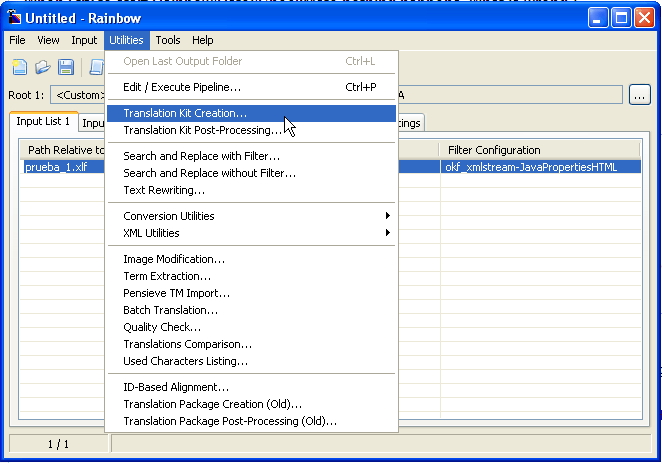This screenshot has height=463, width=662.
Task: Open Translation Kit Post-Processing entry
Action: 203,130
